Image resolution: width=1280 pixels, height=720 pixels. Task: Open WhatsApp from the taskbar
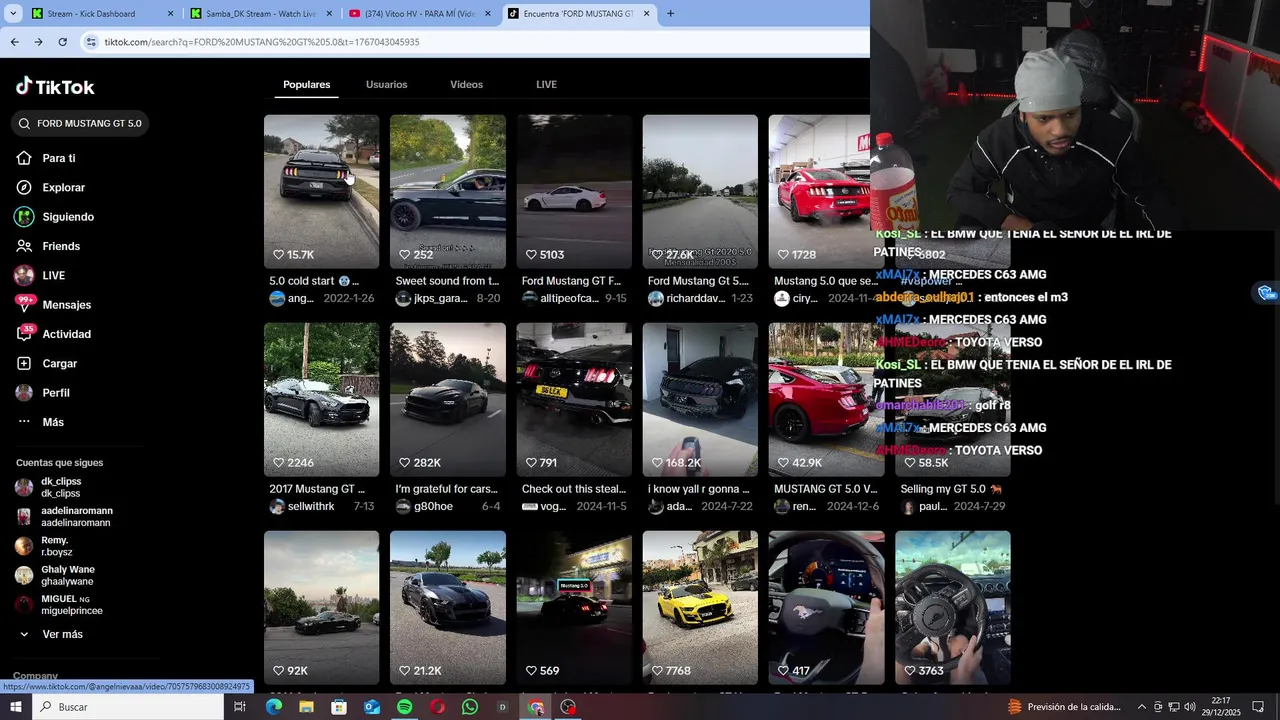tap(470, 707)
